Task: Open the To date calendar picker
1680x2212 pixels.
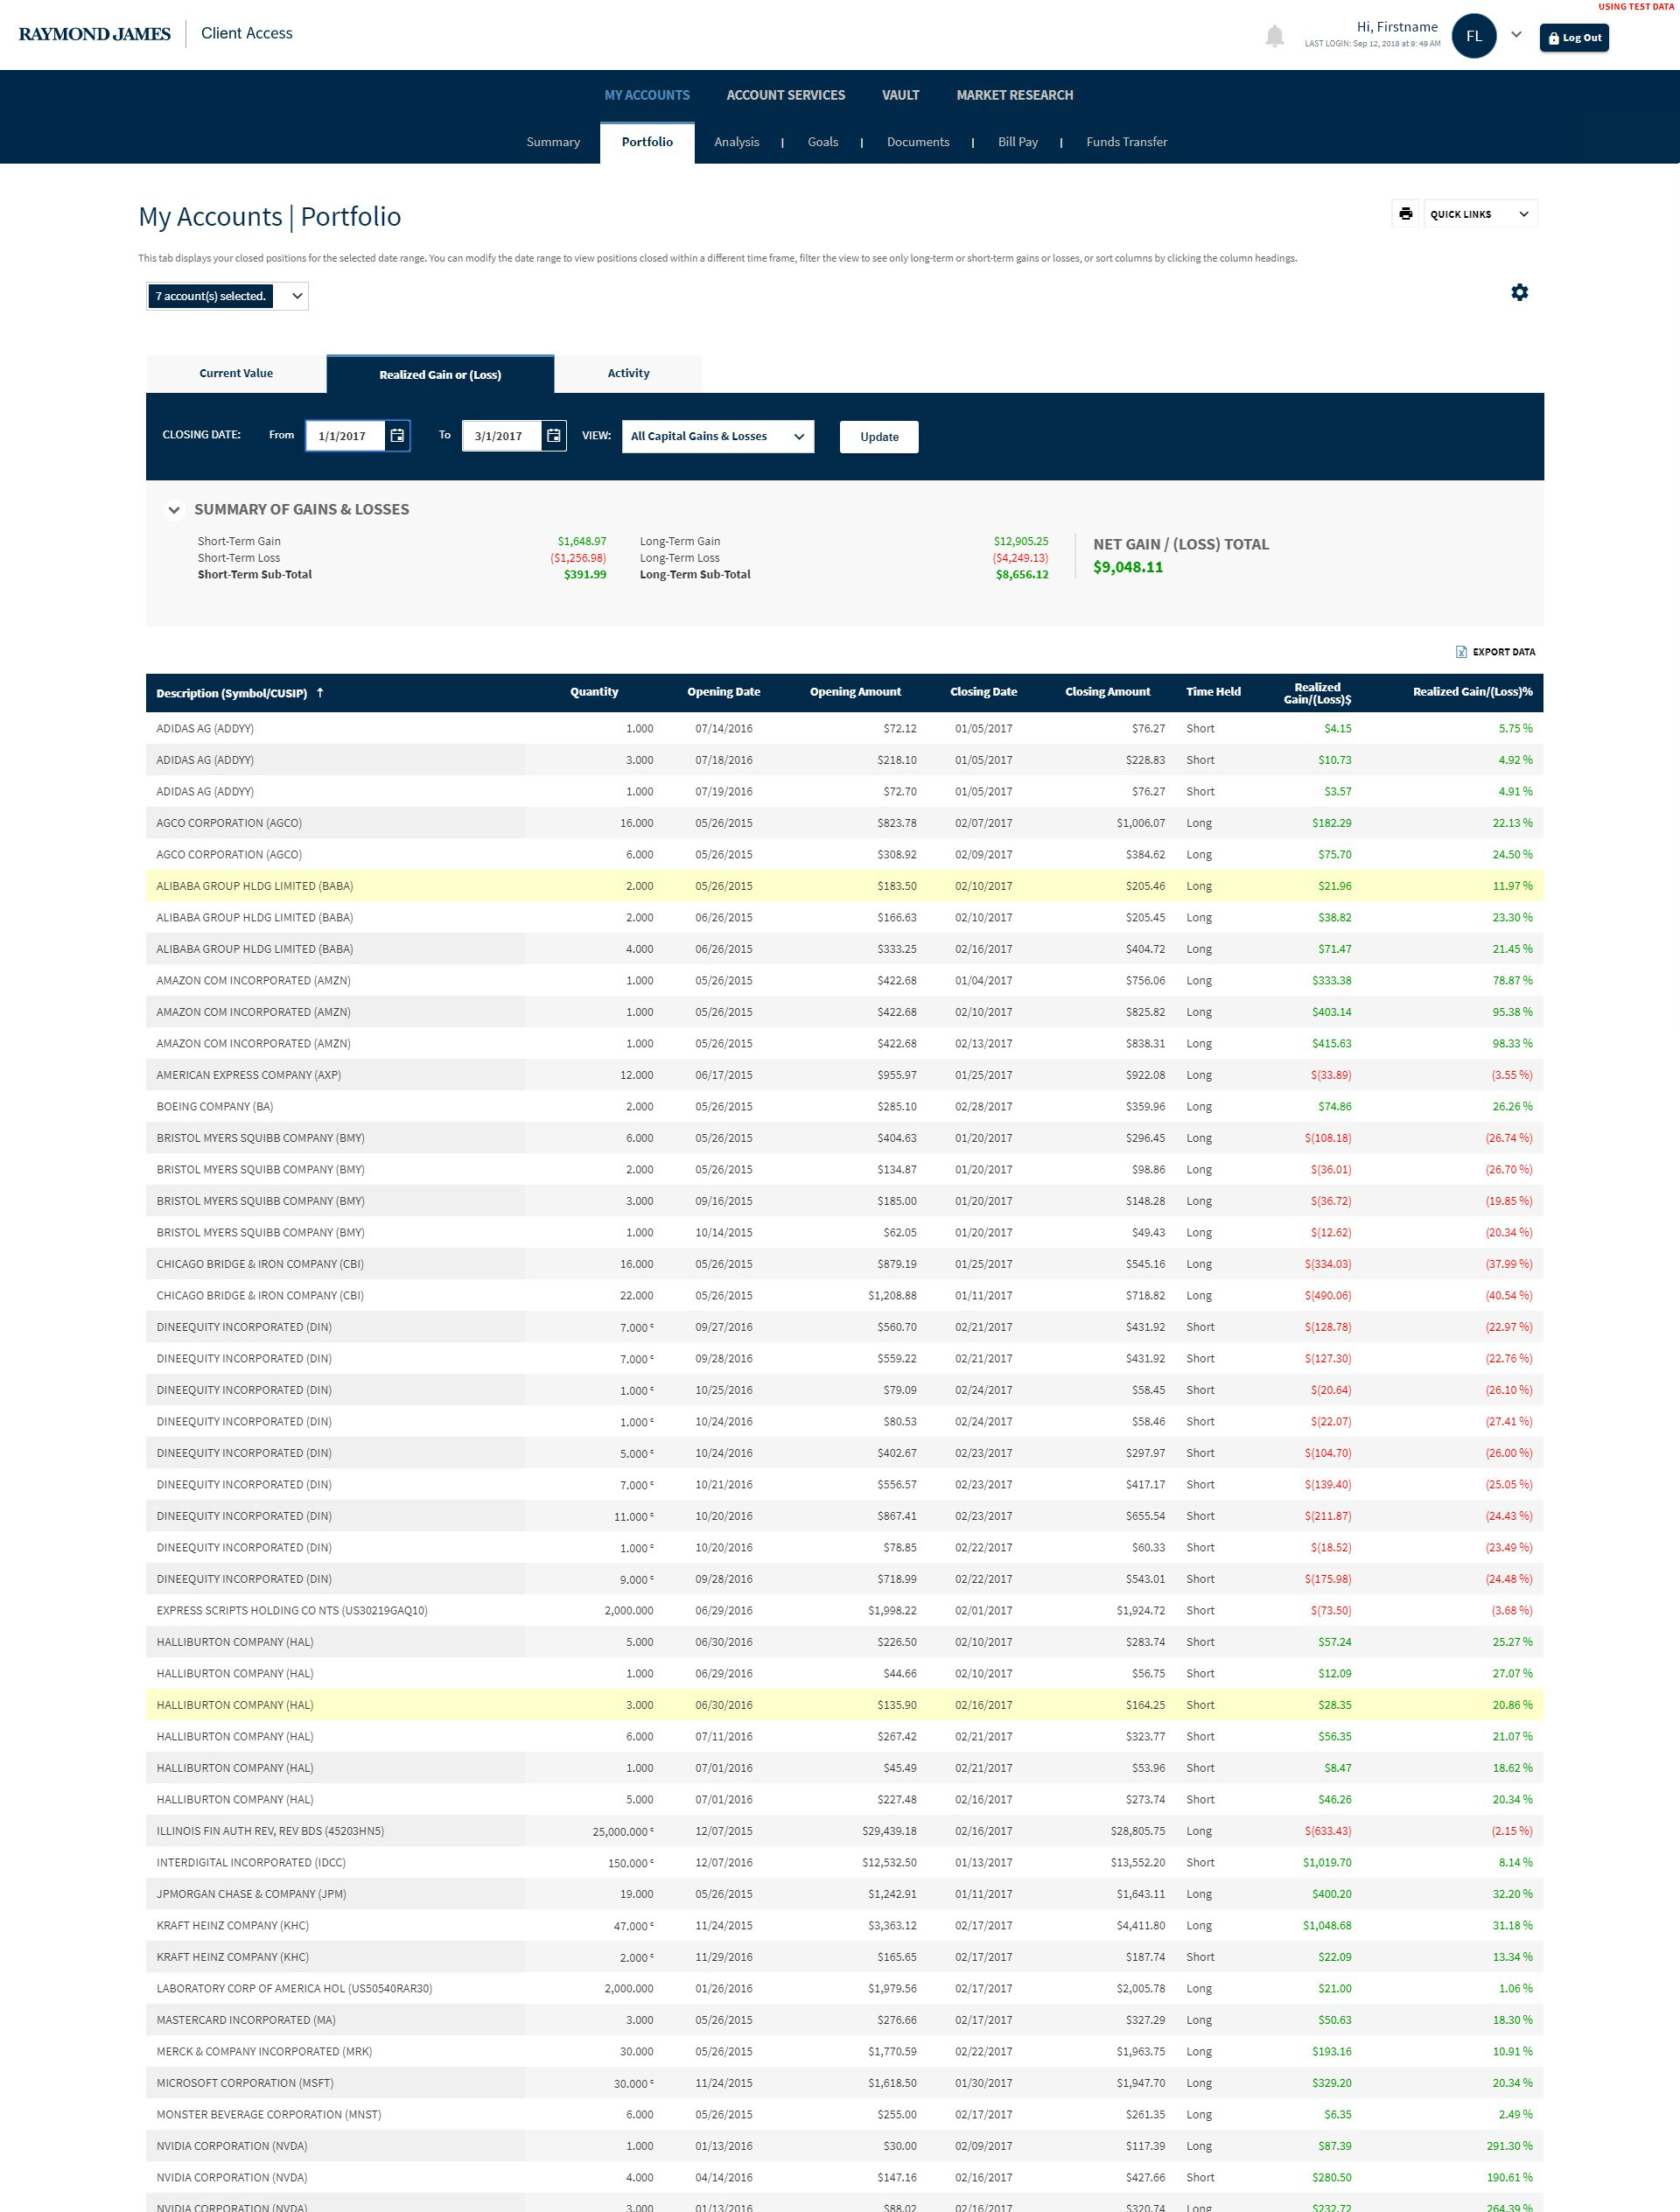Action: (553, 435)
